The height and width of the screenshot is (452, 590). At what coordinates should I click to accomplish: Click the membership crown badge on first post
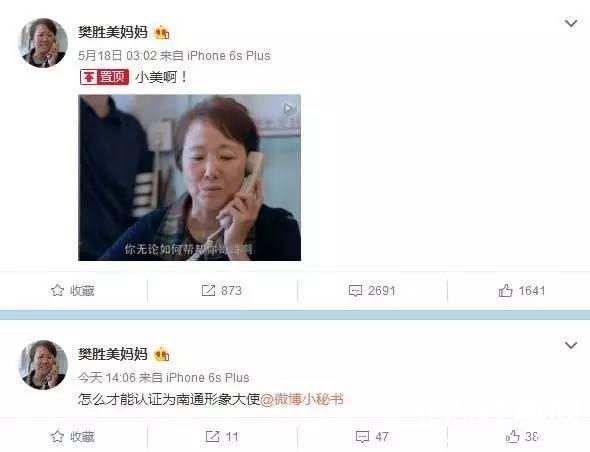(x=162, y=32)
